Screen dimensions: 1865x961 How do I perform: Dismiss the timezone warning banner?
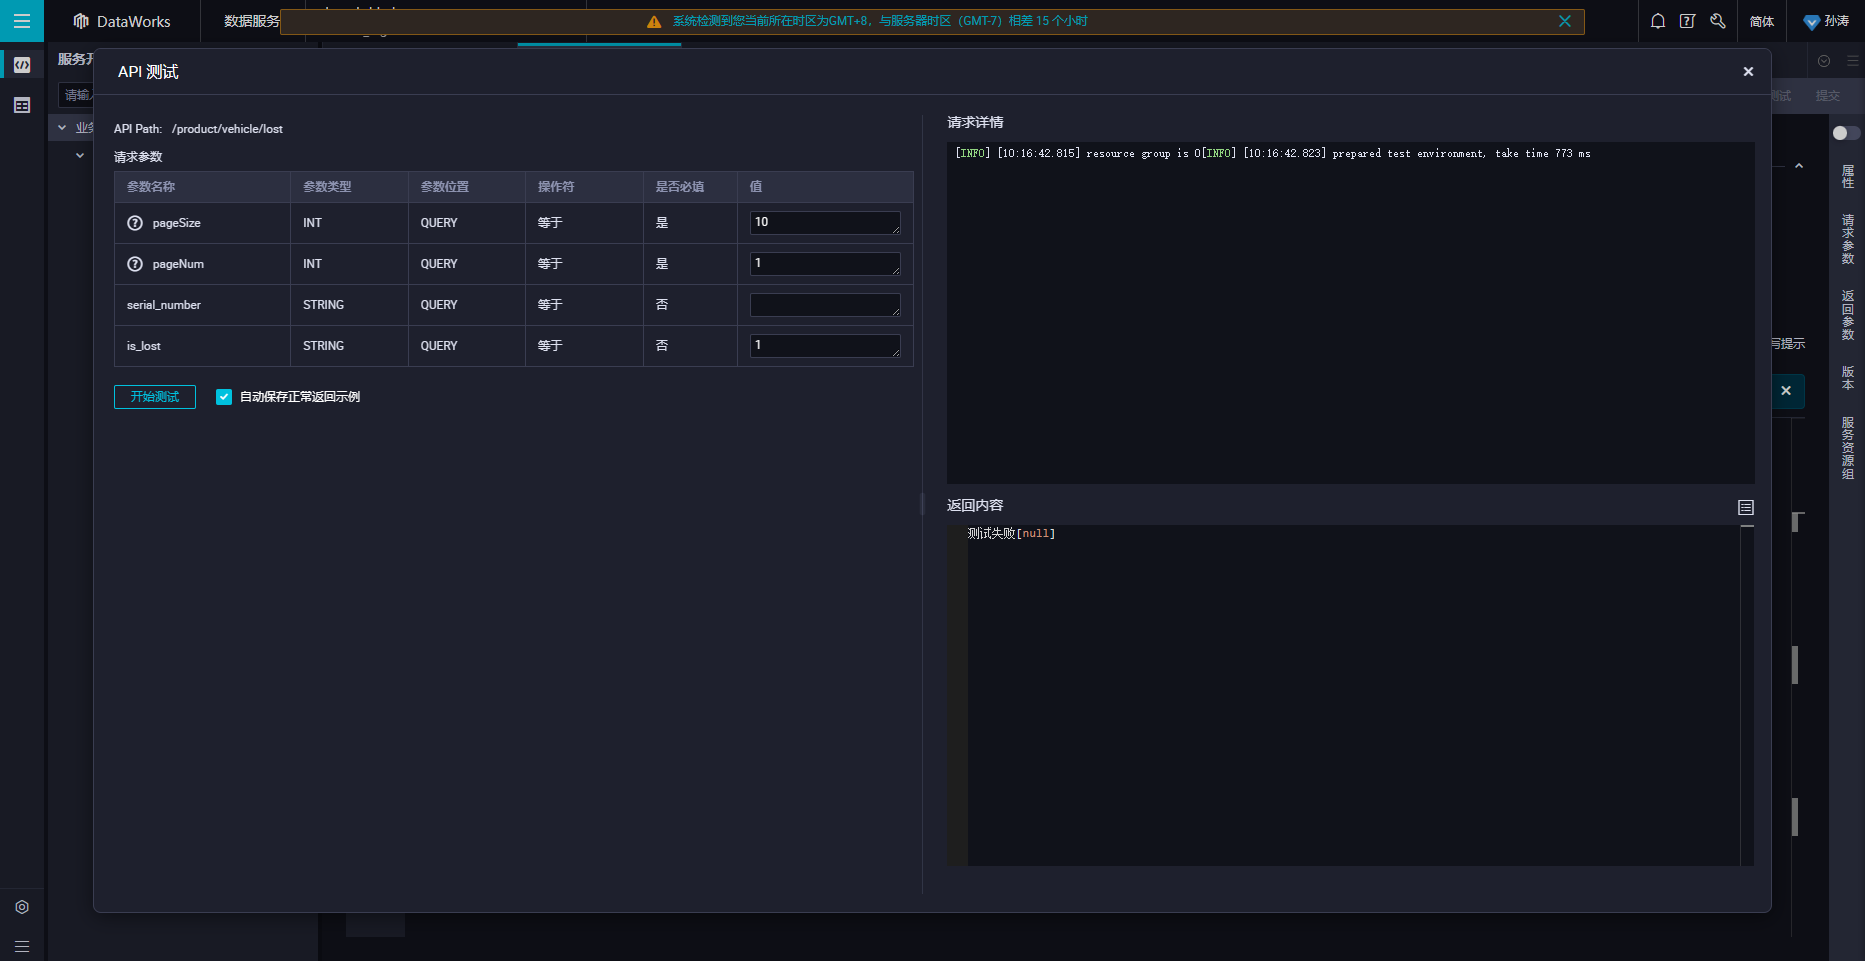coord(1565,21)
